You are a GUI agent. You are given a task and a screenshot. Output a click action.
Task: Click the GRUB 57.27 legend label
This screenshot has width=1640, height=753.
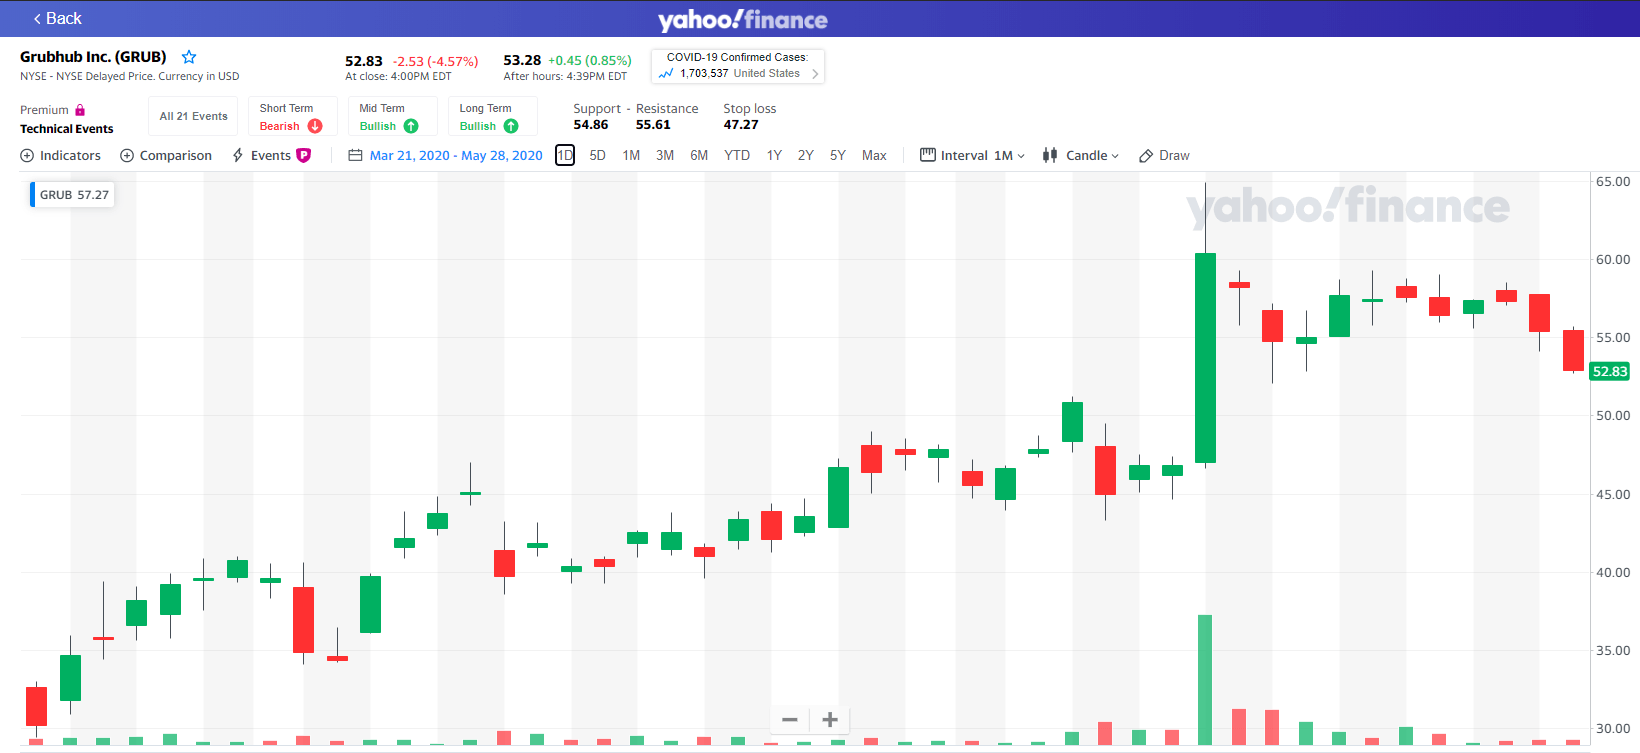tap(73, 194)
